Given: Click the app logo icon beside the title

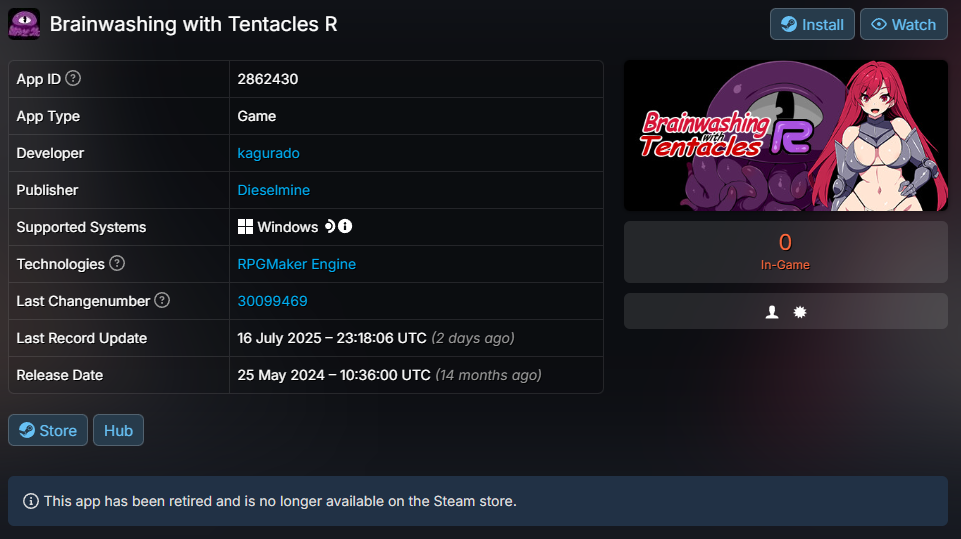Looking at the screenshot, I should coord(24,24).
